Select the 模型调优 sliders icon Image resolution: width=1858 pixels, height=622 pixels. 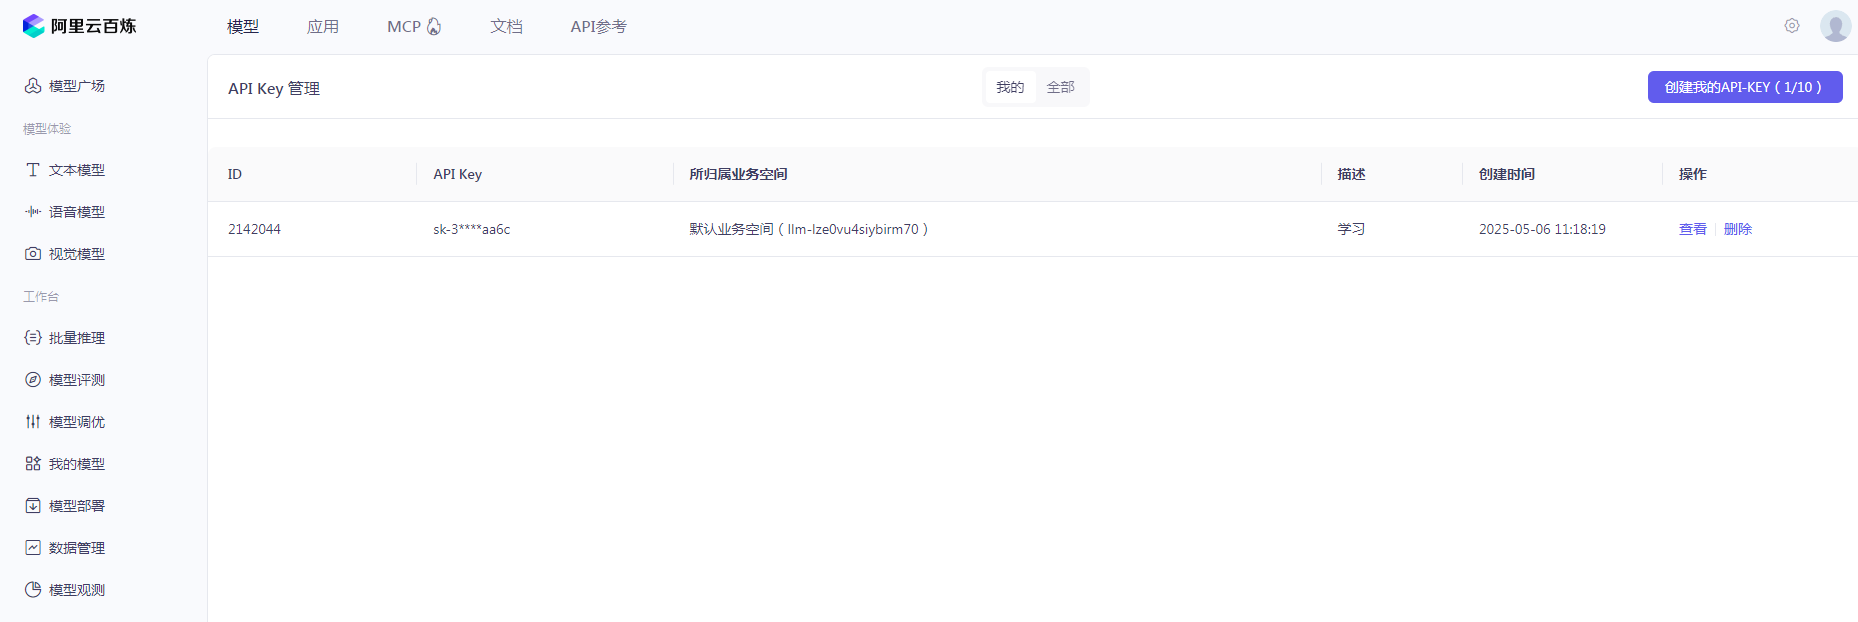point(33,422)
